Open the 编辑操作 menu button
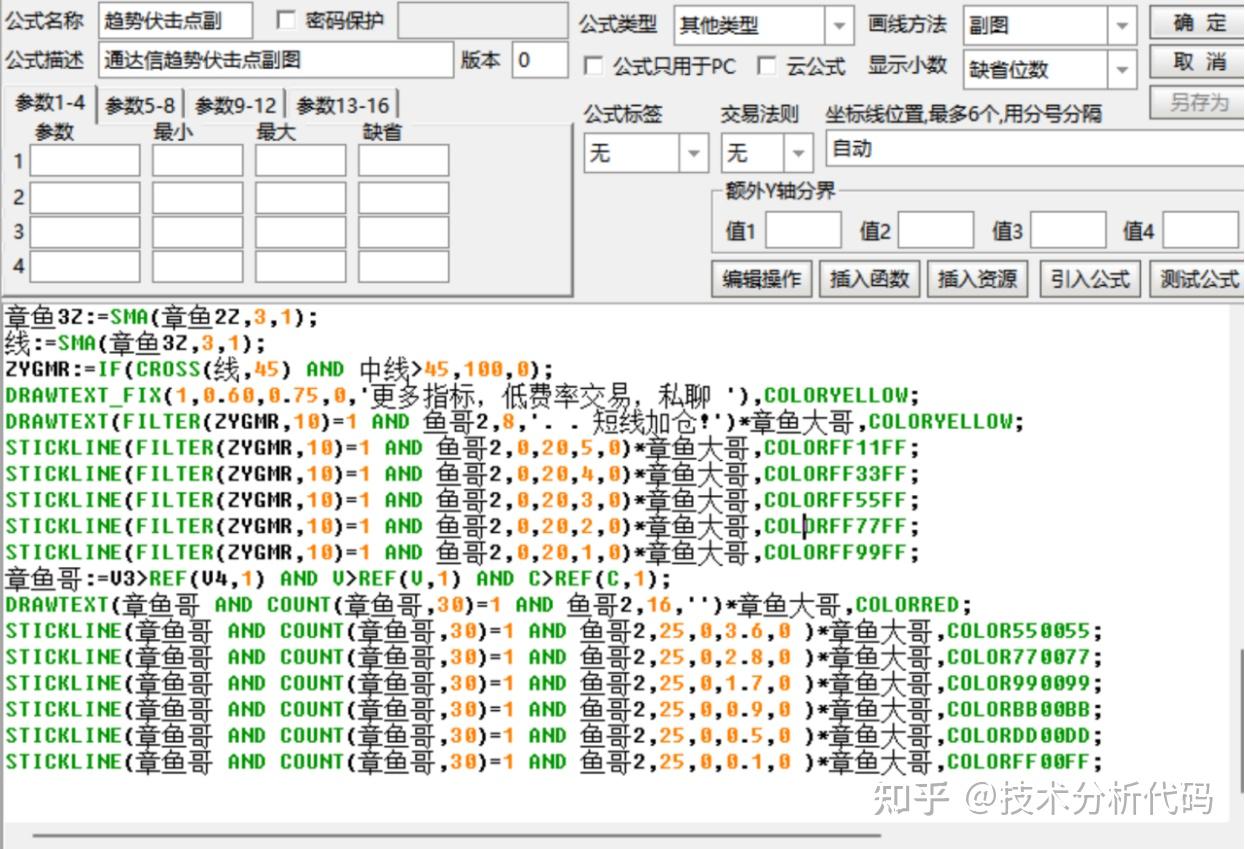This screenshot has width=1245, height=849. pos(762,279)
